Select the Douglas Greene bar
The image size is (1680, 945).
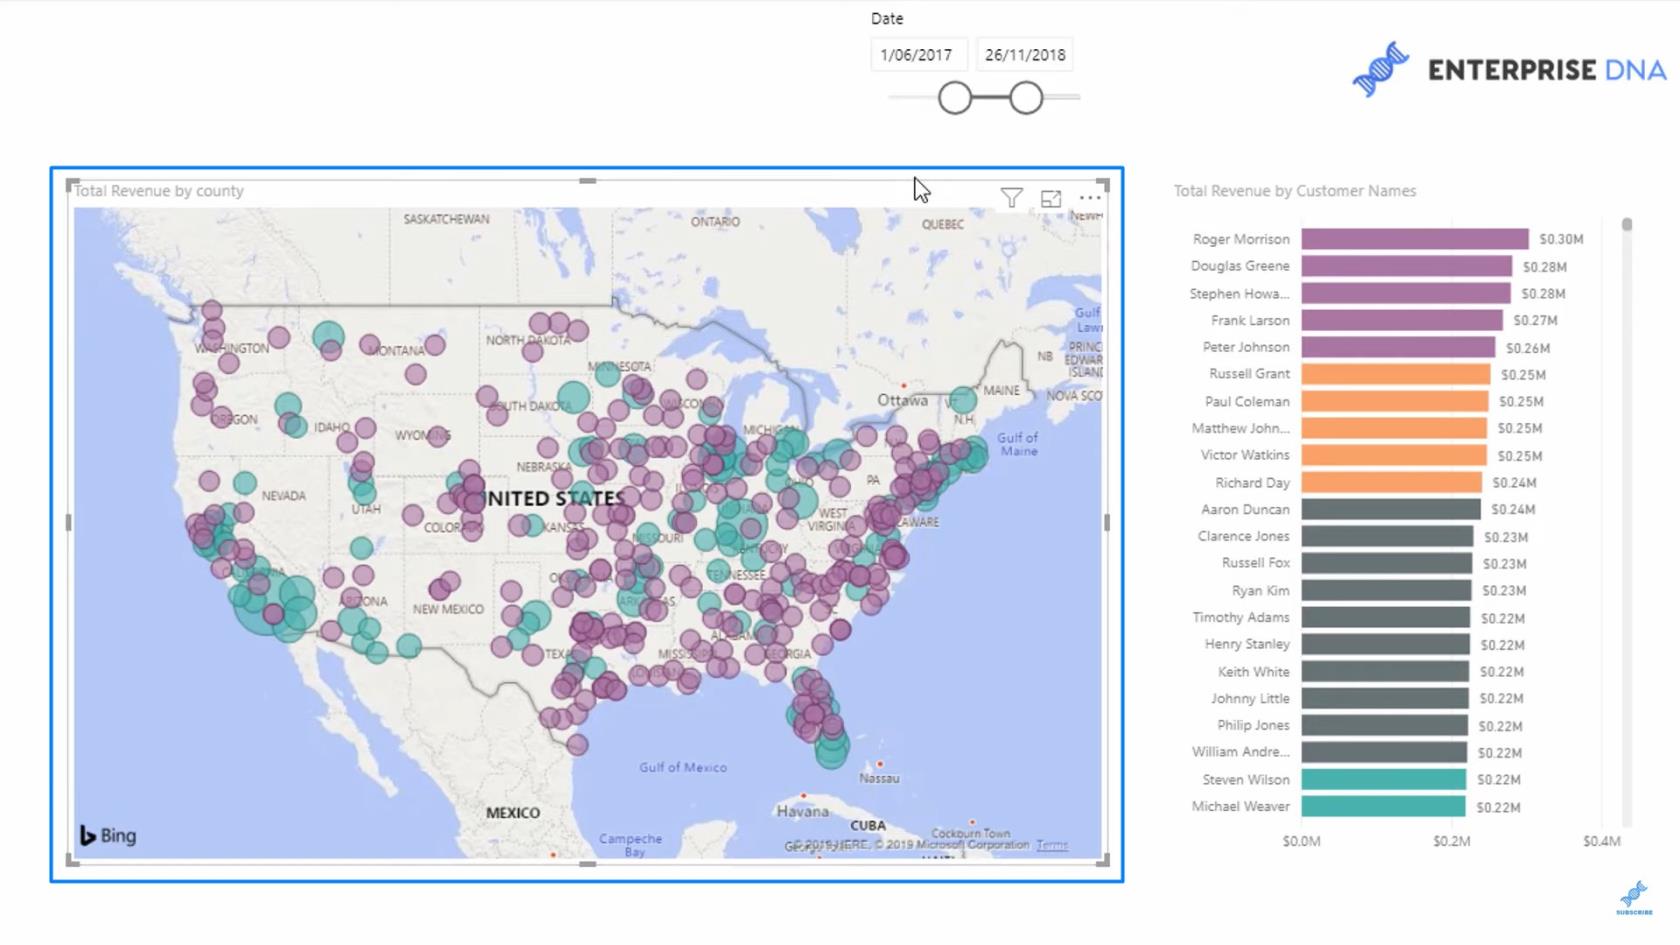(x=1407, y=266)
